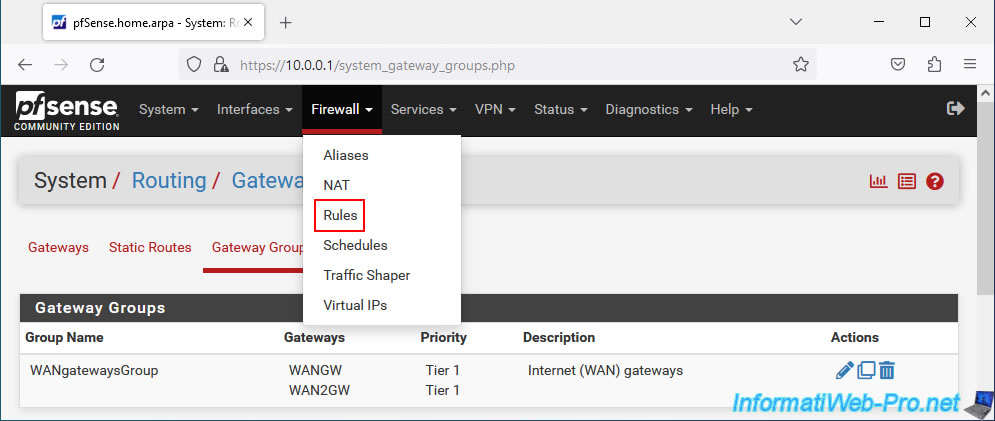Bookmark this page with star icon

click(x=801, y=64)
